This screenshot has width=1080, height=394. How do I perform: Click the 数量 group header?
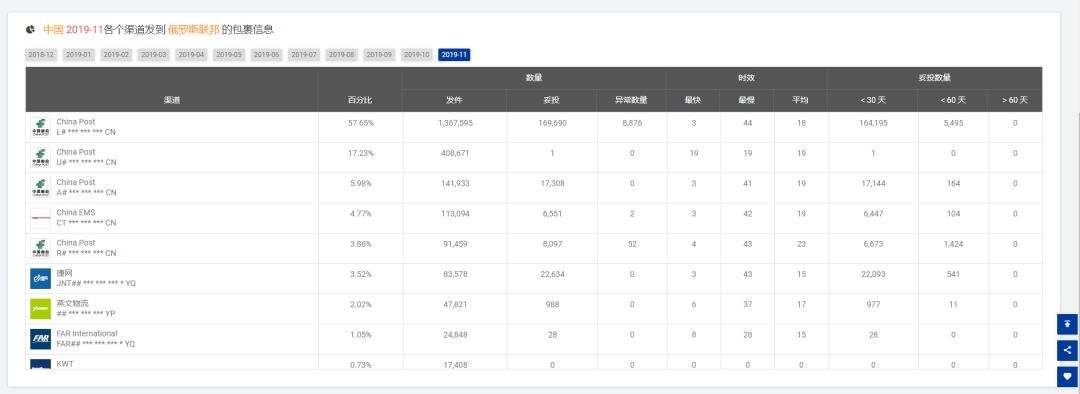coord(534,78)
